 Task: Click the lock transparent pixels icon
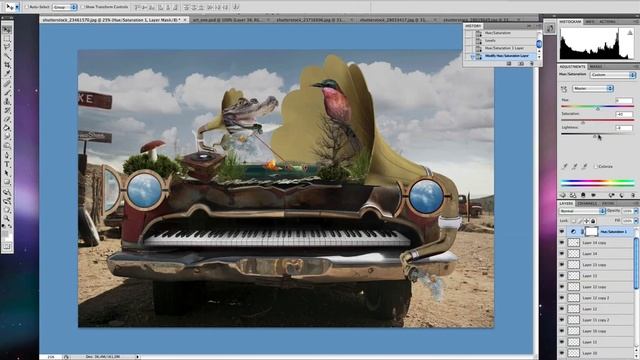click(x=573, y=221)
